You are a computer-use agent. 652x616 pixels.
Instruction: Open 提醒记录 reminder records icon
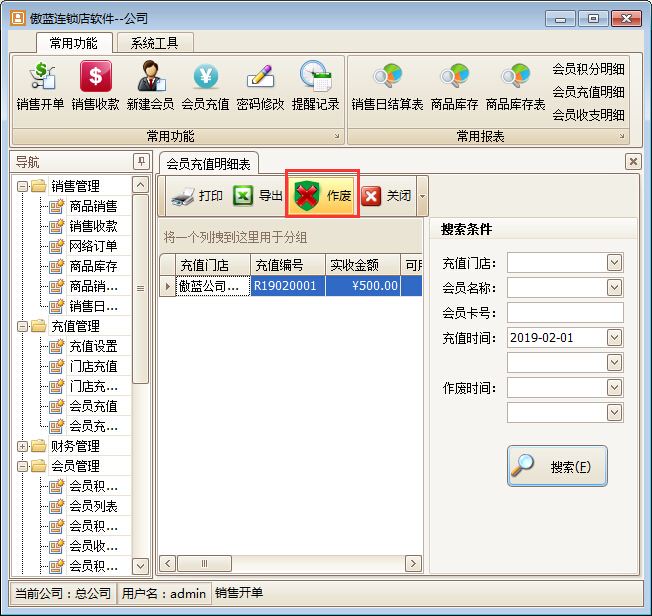coord(316,86)
